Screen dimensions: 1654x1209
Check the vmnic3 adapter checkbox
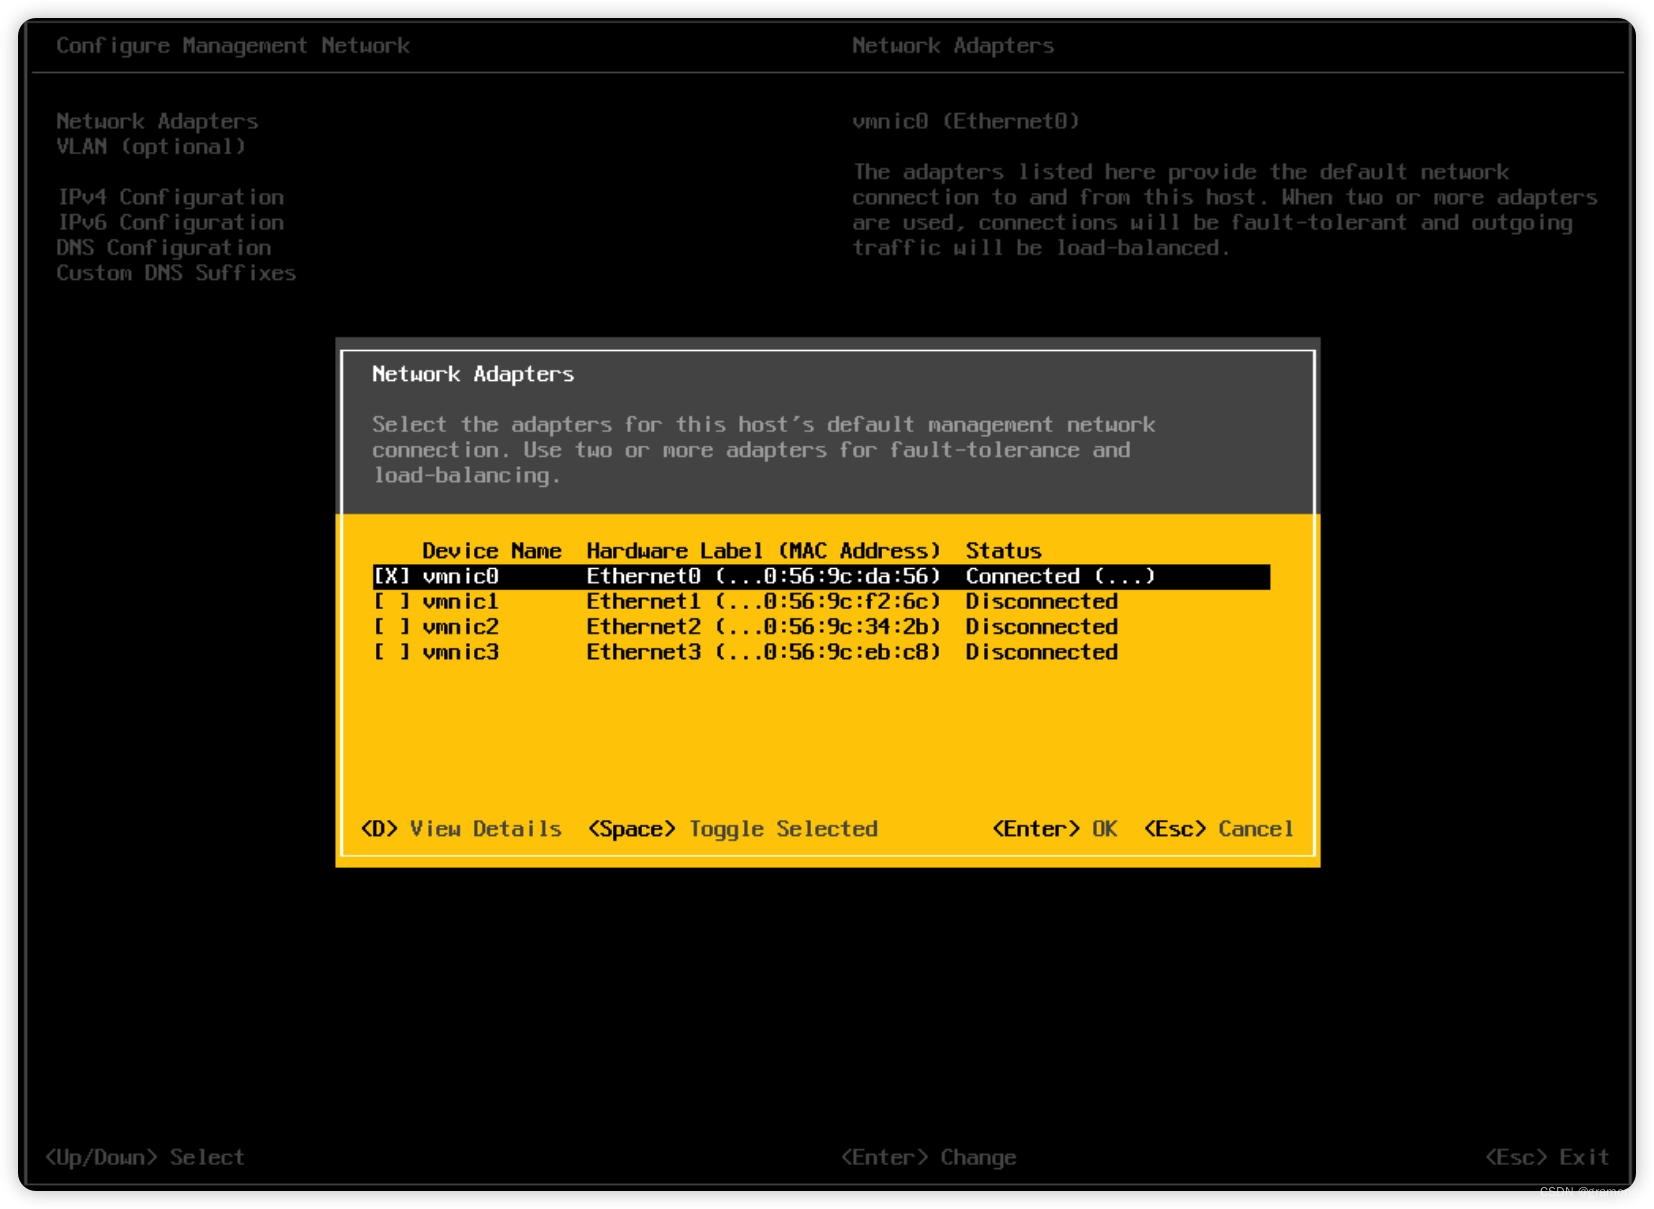coord(391,651)
